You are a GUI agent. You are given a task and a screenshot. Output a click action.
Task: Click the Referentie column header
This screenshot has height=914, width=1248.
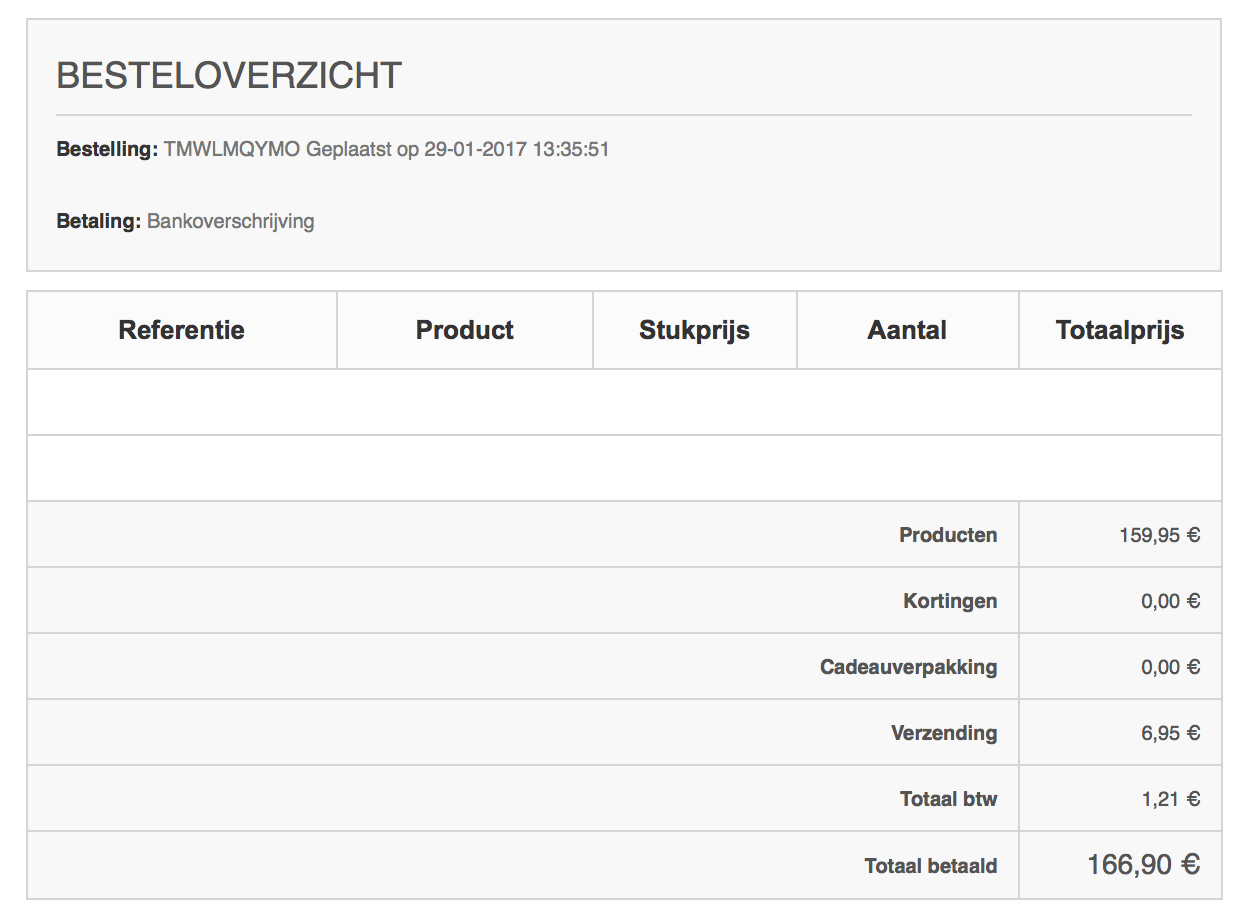(182, 330)
